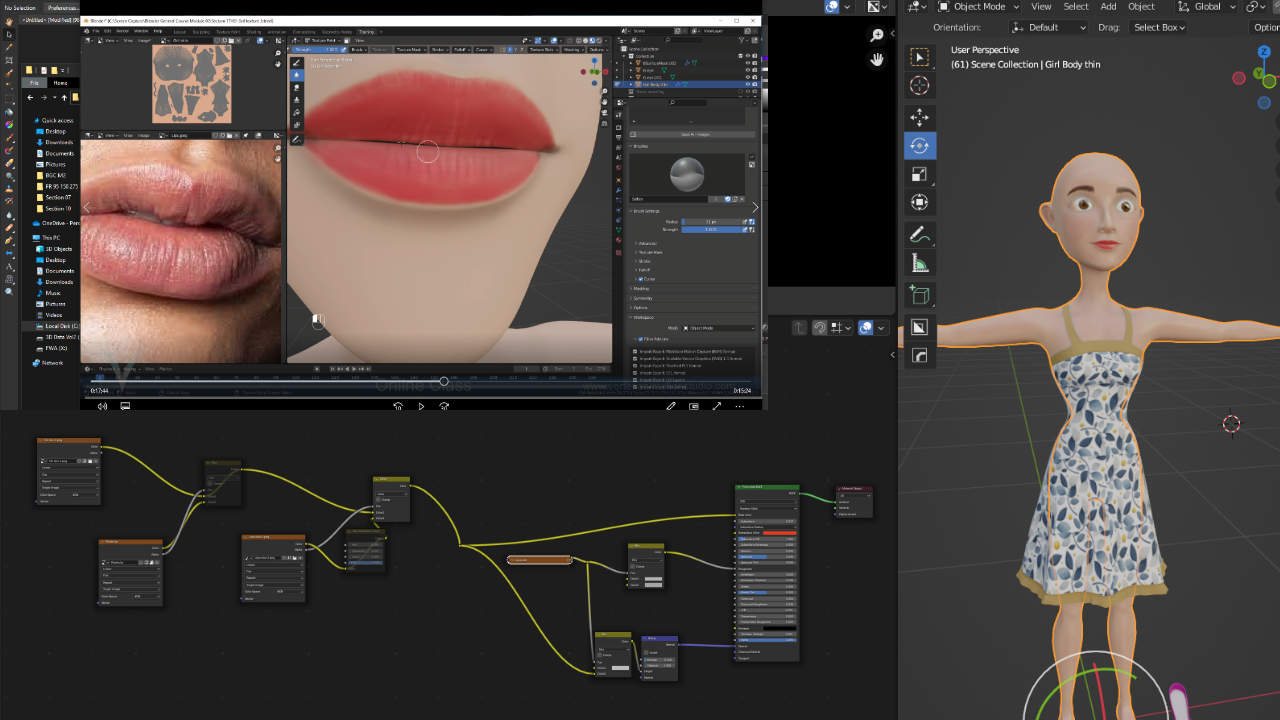Select the Principled BSDF node header
Viewport: 1280px width, 720px height.
coord(767,487)
